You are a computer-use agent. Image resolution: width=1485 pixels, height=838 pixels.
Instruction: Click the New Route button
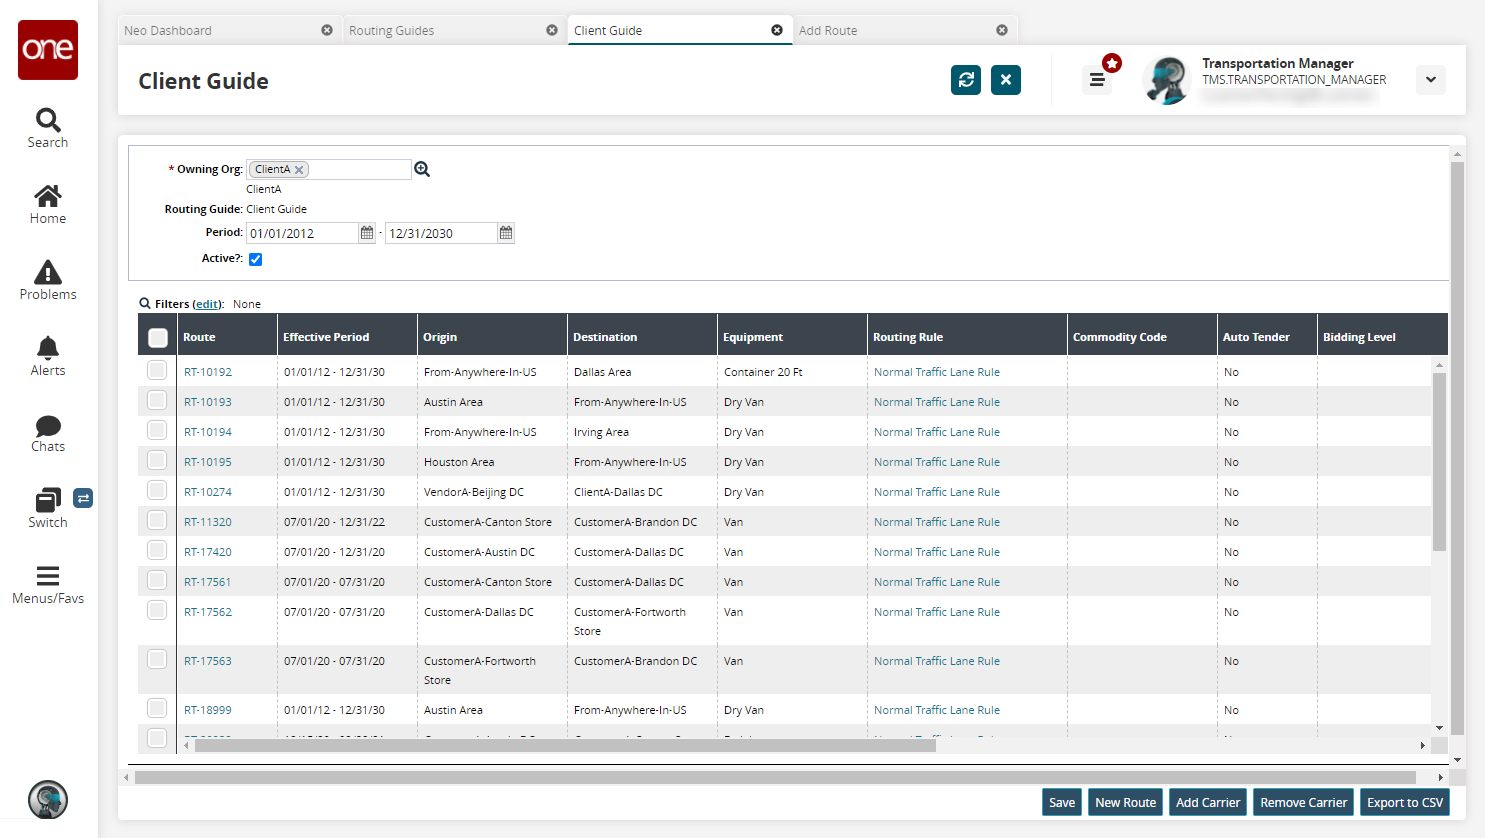(1125, 802)
